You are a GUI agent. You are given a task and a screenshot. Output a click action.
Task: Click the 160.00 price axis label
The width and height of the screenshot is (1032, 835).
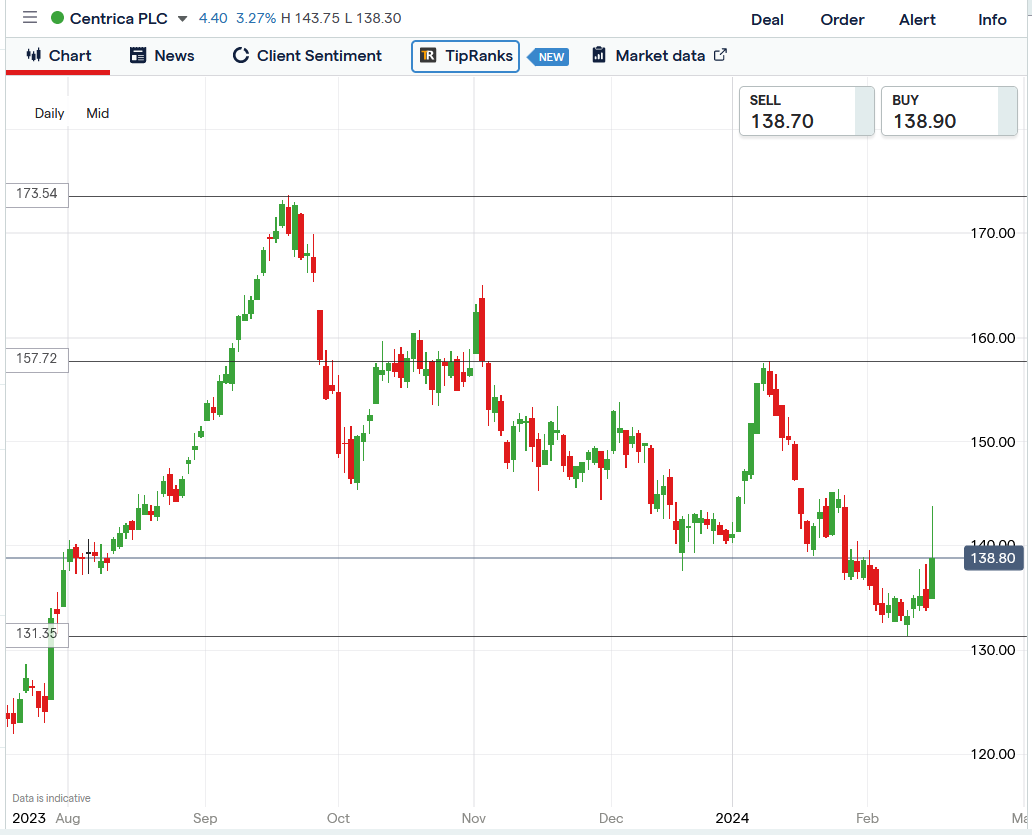point(993,338)
